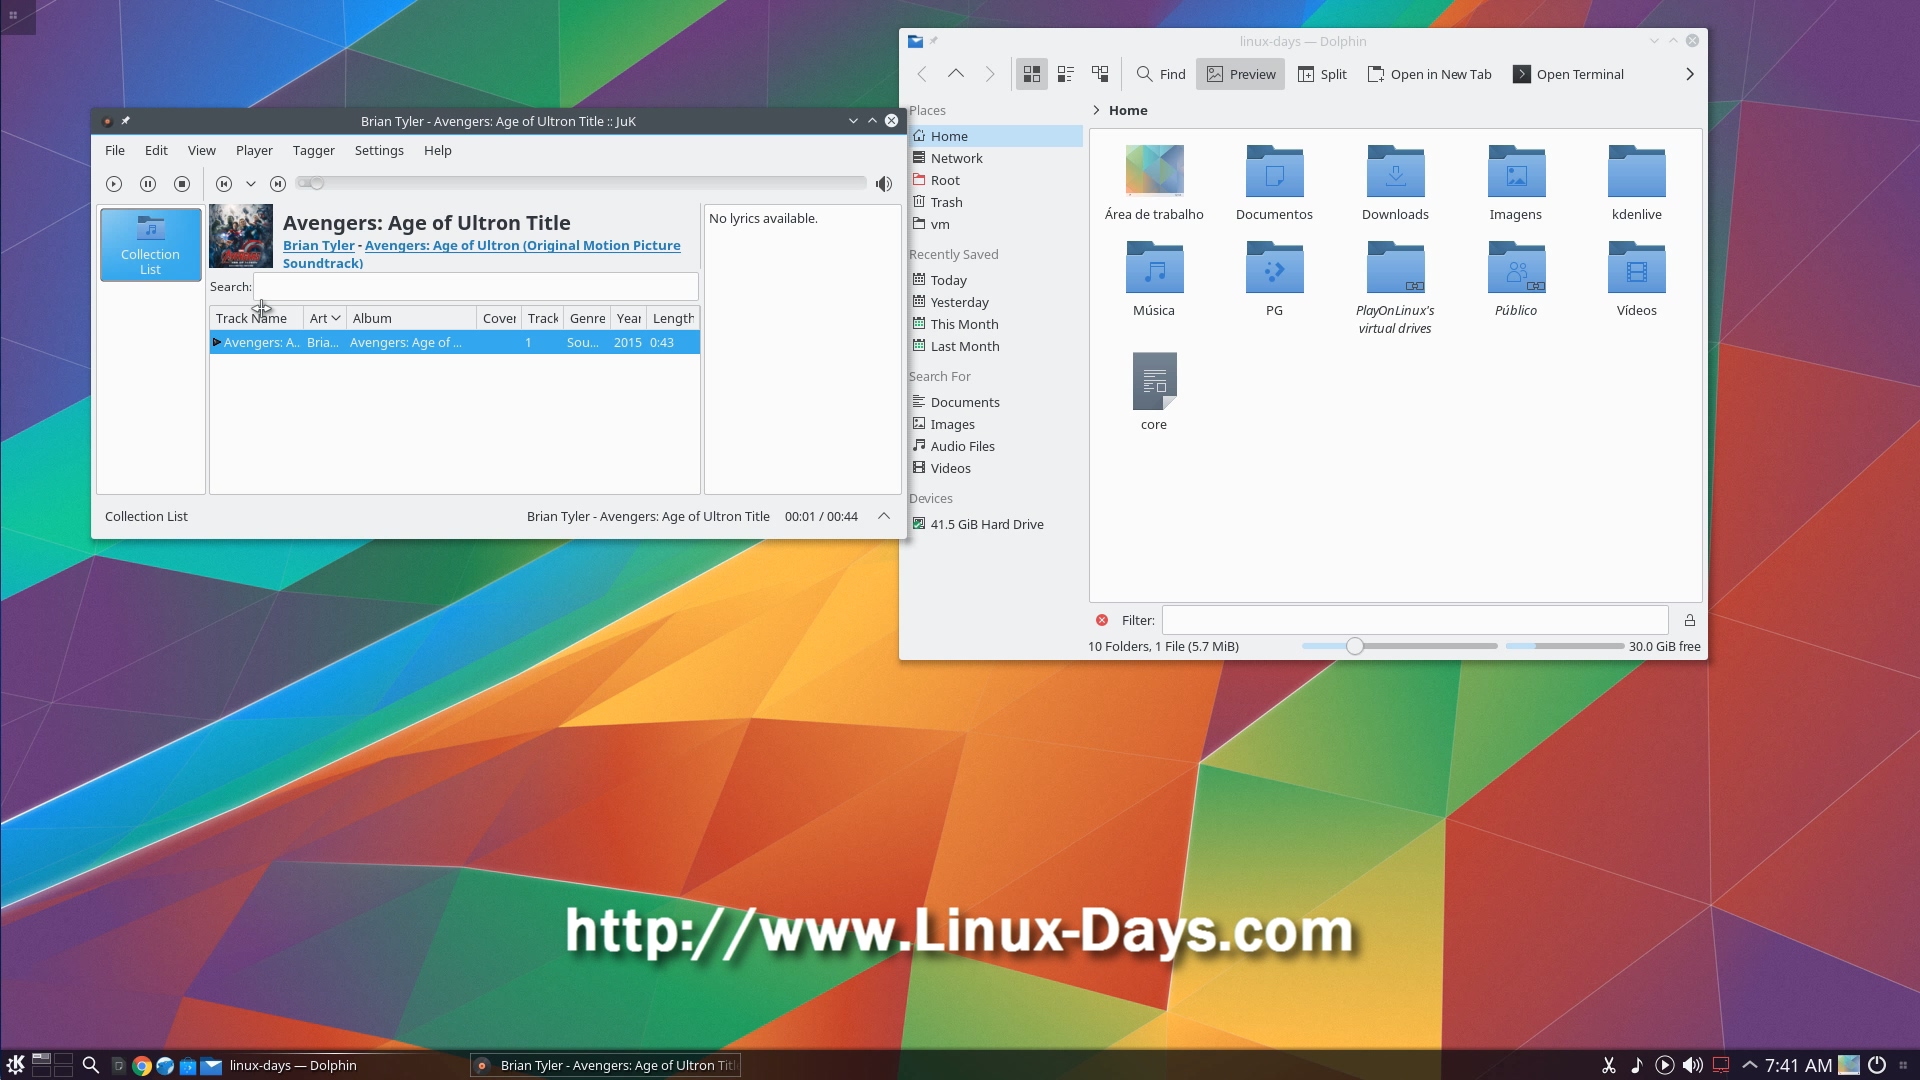
Task: Open the Vídeos folder icon
Action: (x=1637, y=268)
